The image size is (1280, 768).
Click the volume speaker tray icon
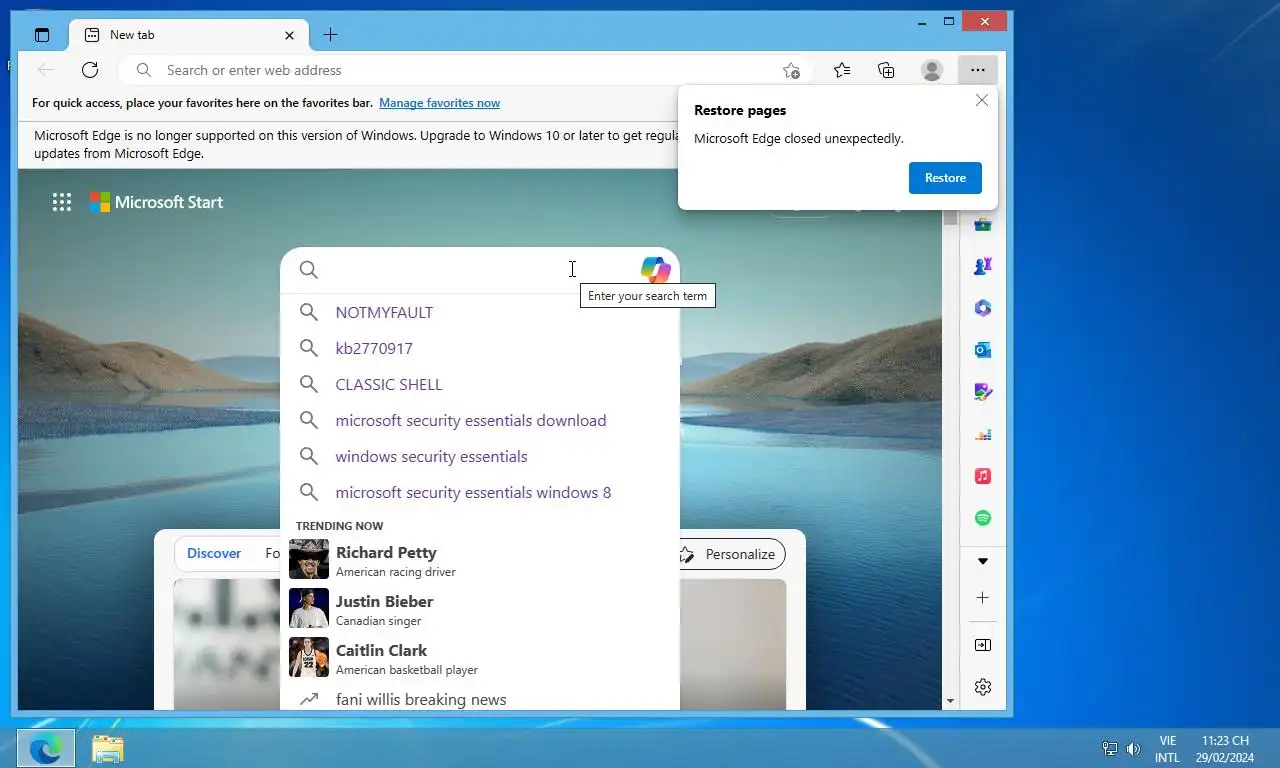(1133, 748)
